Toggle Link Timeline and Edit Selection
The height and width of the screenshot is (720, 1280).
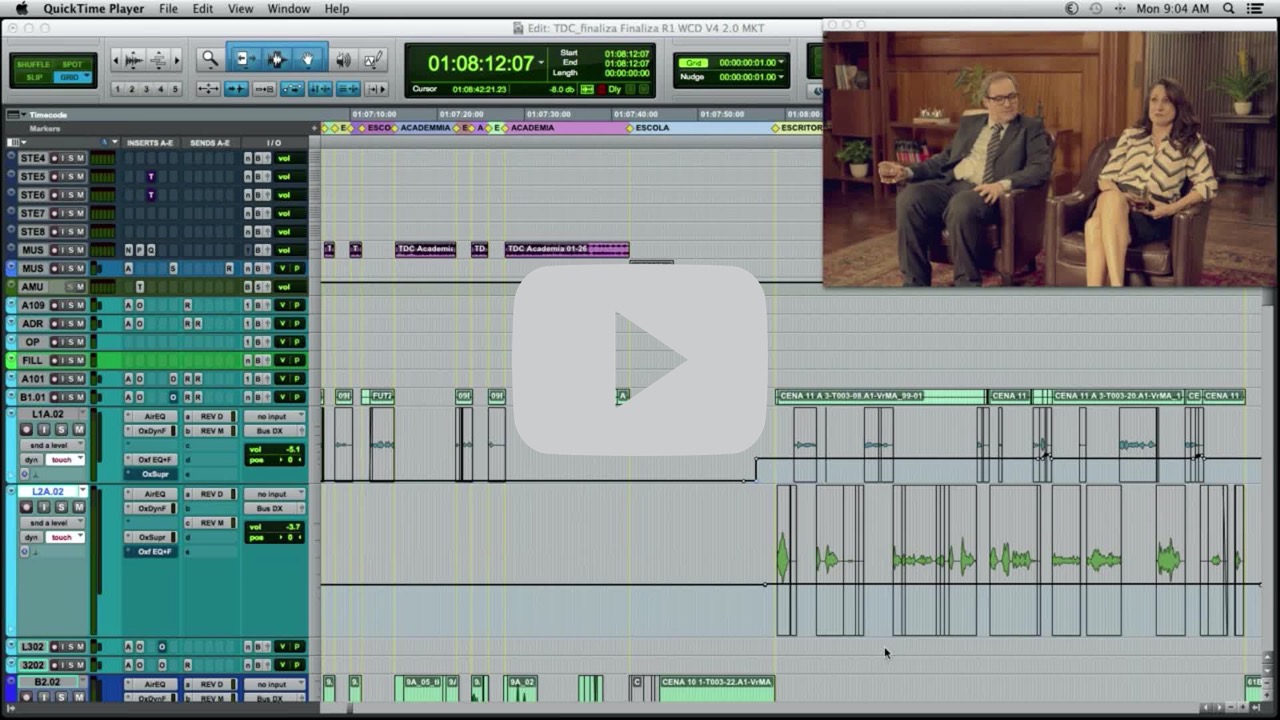click(x=320, y=88)
